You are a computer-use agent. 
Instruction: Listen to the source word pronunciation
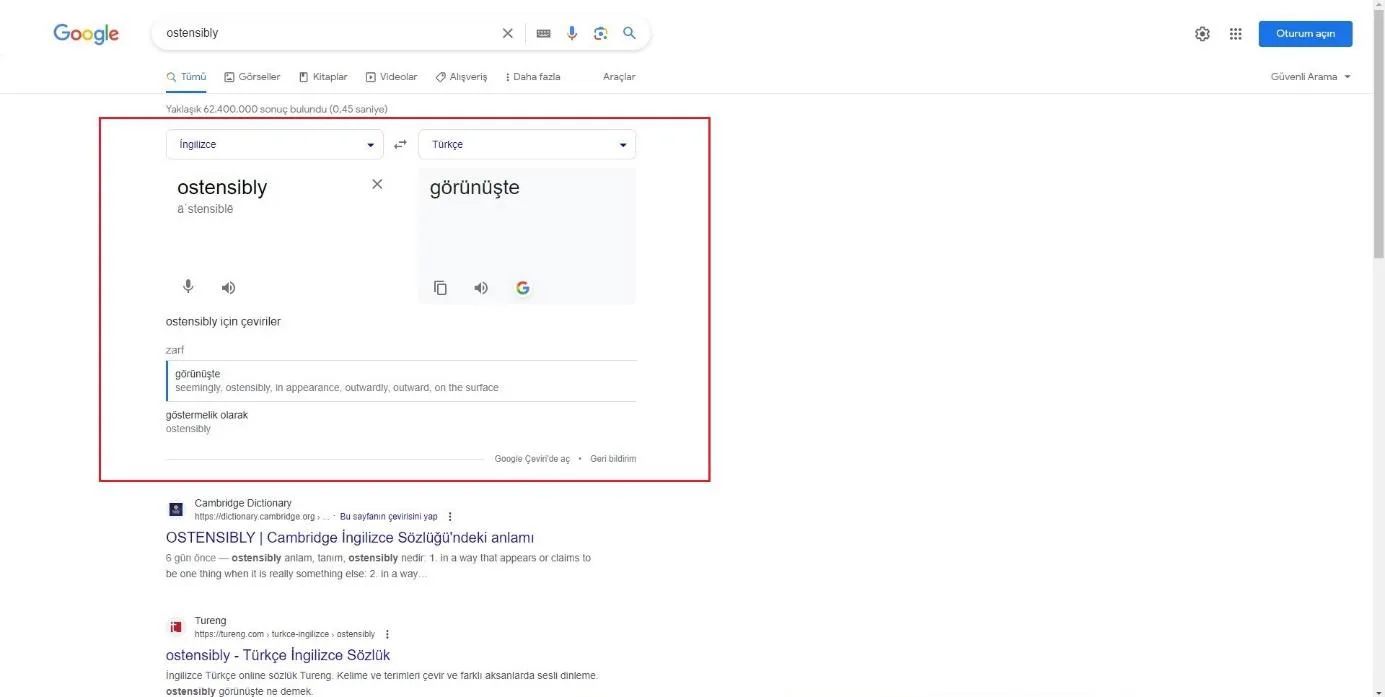(x=228, y=288)
